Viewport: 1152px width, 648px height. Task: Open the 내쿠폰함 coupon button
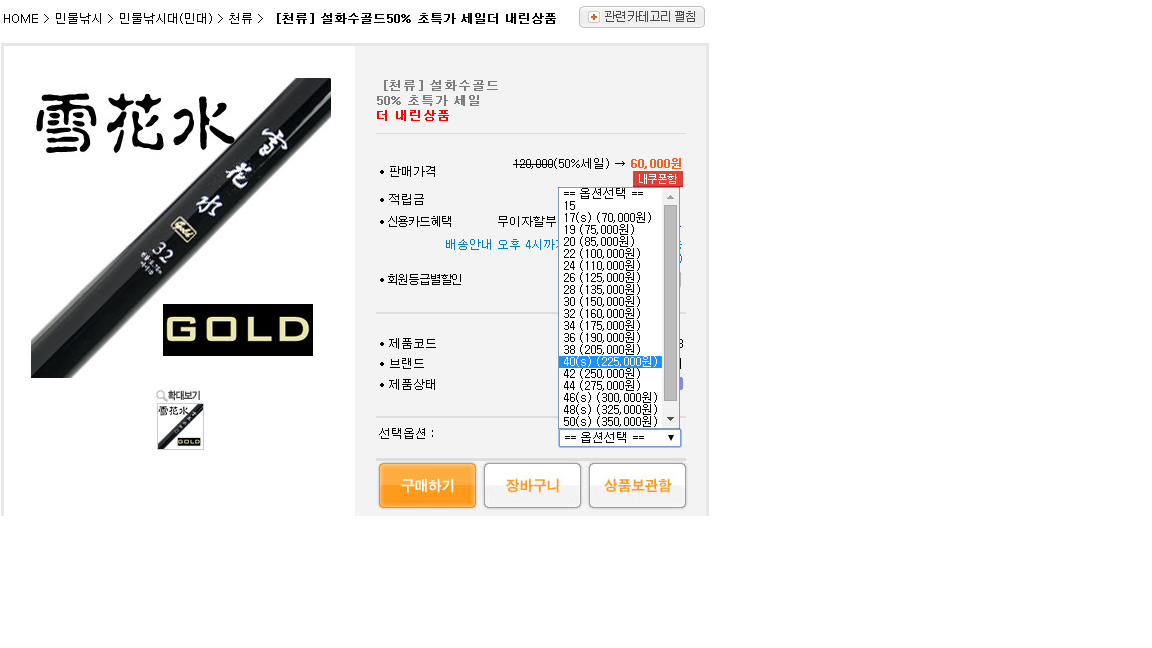tap(658, 179)
